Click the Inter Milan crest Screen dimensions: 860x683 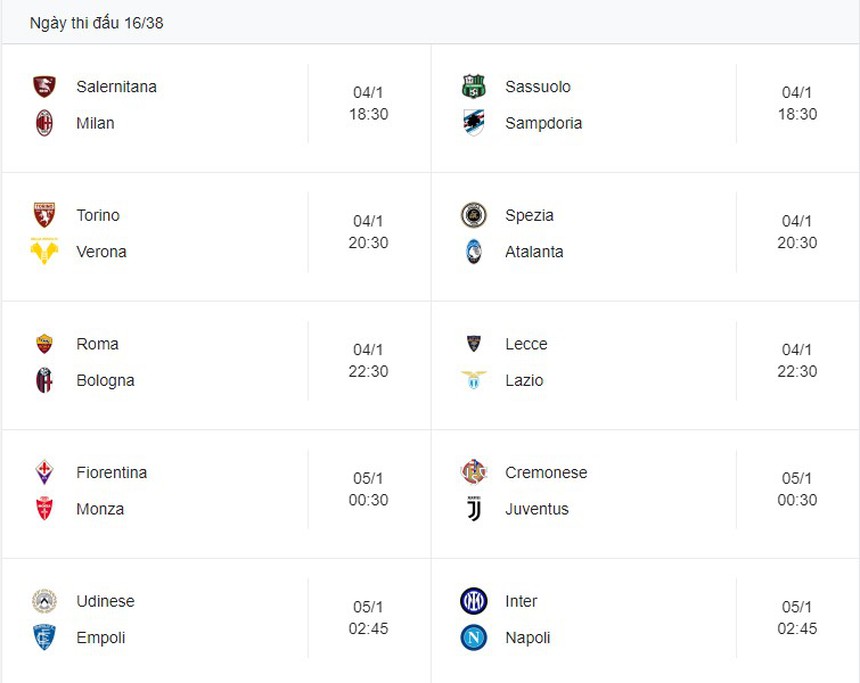[x=473, y=601]
